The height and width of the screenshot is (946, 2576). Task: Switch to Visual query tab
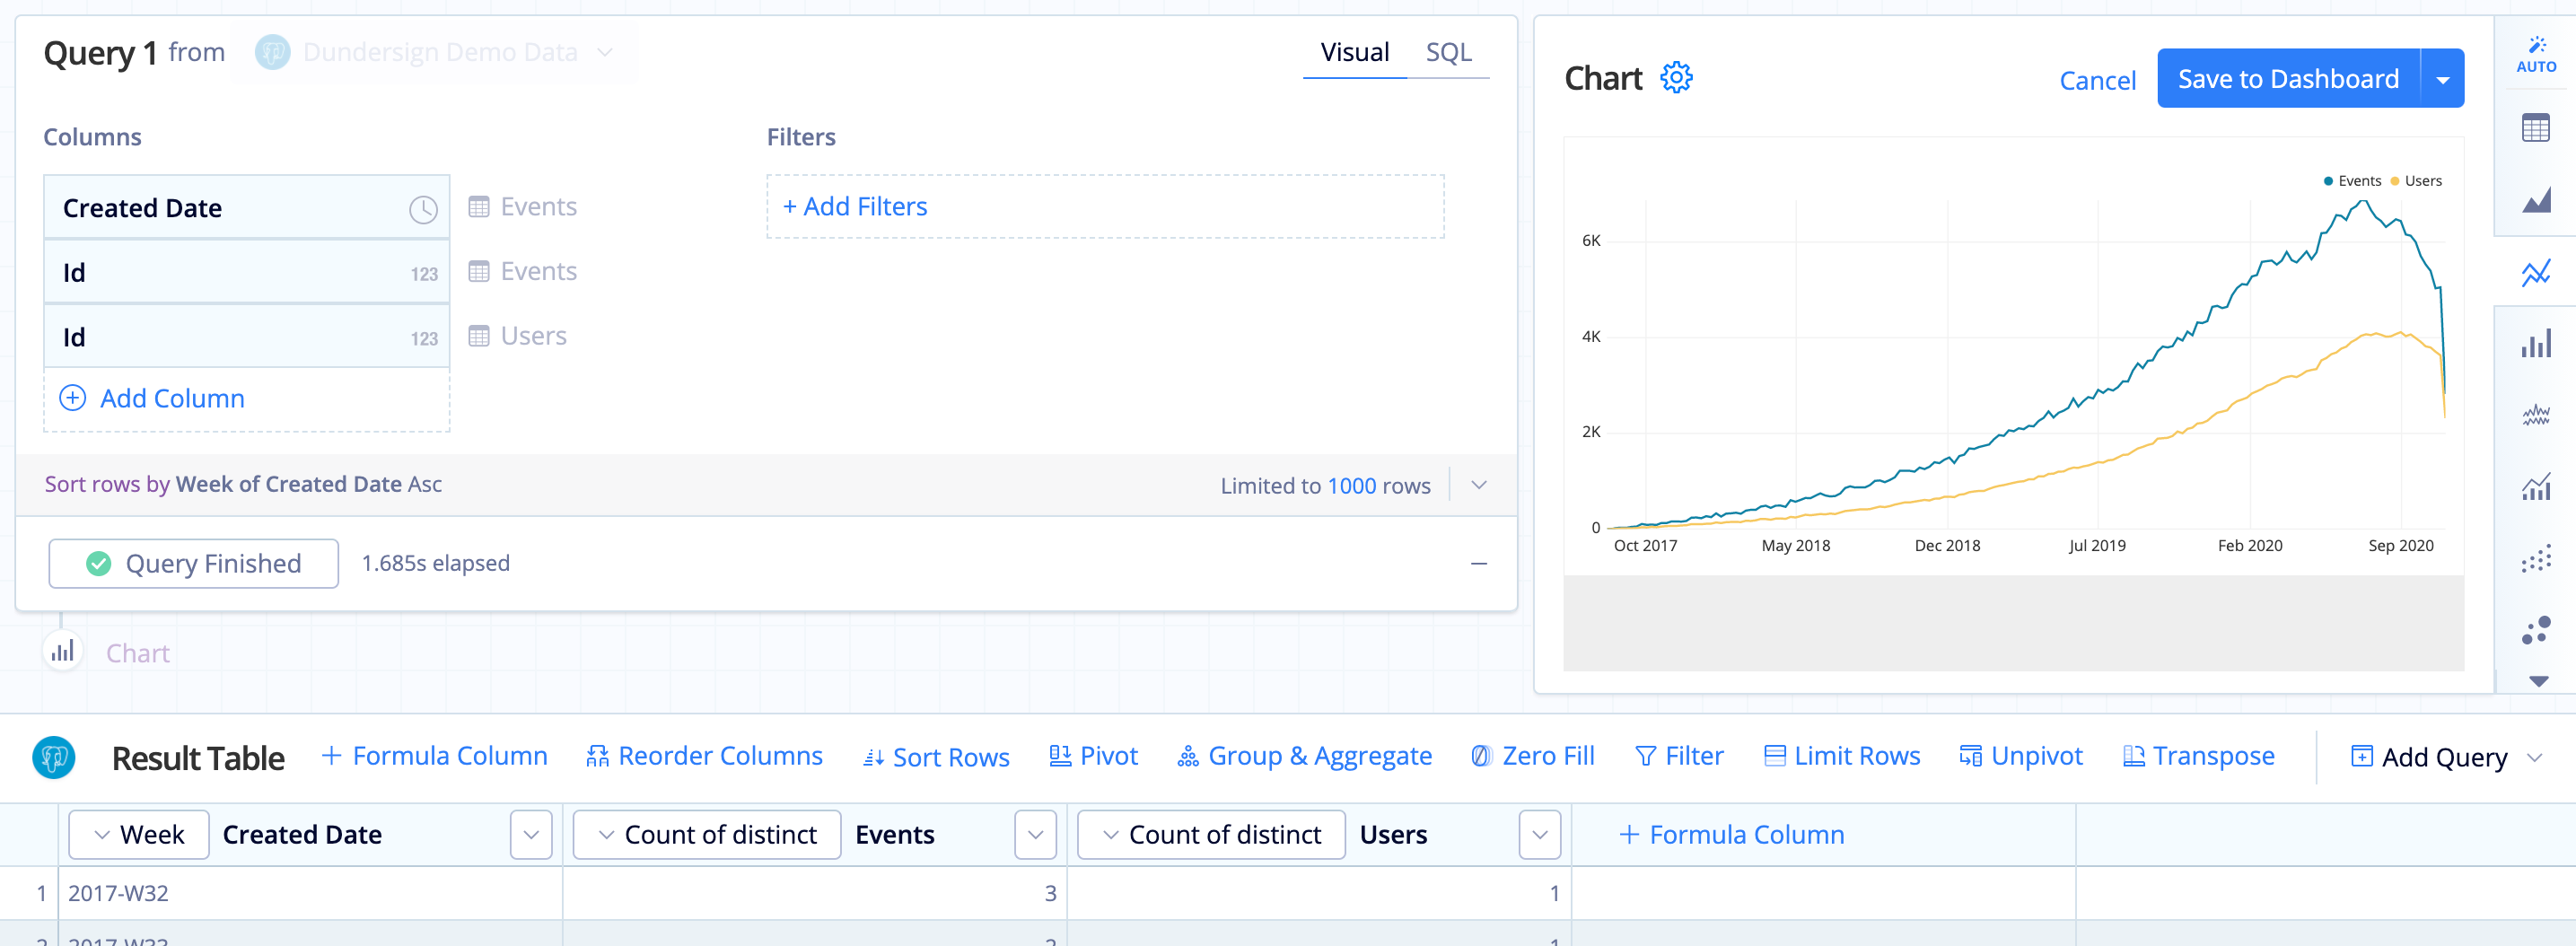tap(1354, 52)
